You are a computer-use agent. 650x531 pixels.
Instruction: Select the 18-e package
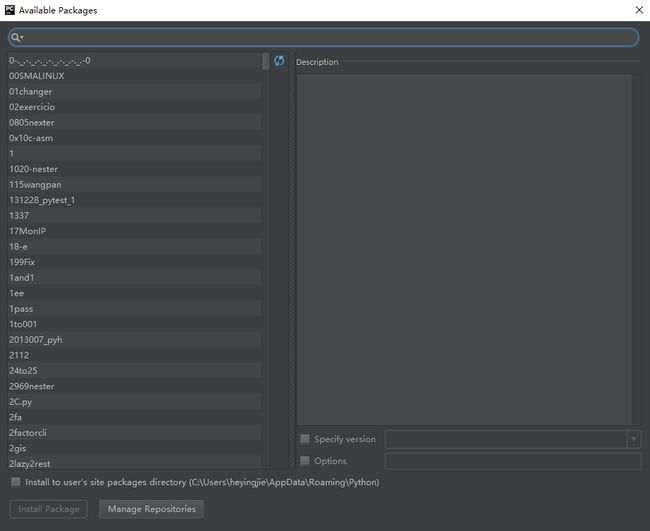point(135,247)
